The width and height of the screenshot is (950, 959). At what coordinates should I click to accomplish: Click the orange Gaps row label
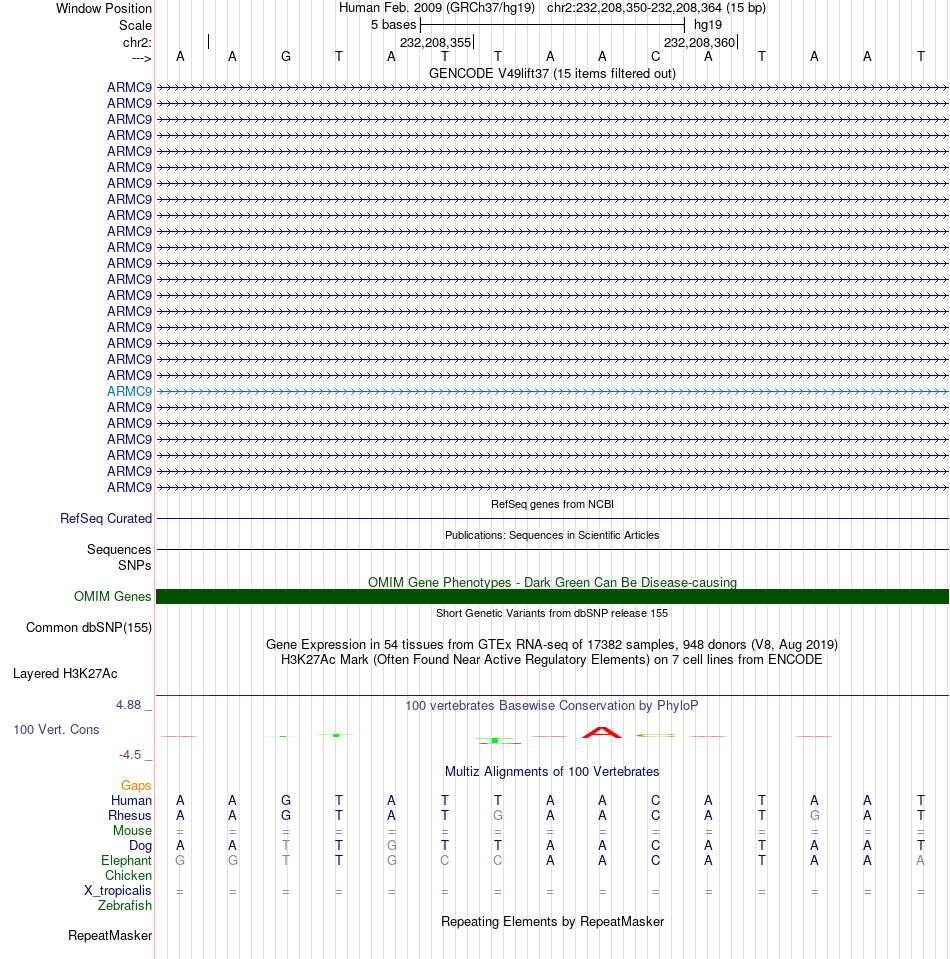(x=136, y=786)
